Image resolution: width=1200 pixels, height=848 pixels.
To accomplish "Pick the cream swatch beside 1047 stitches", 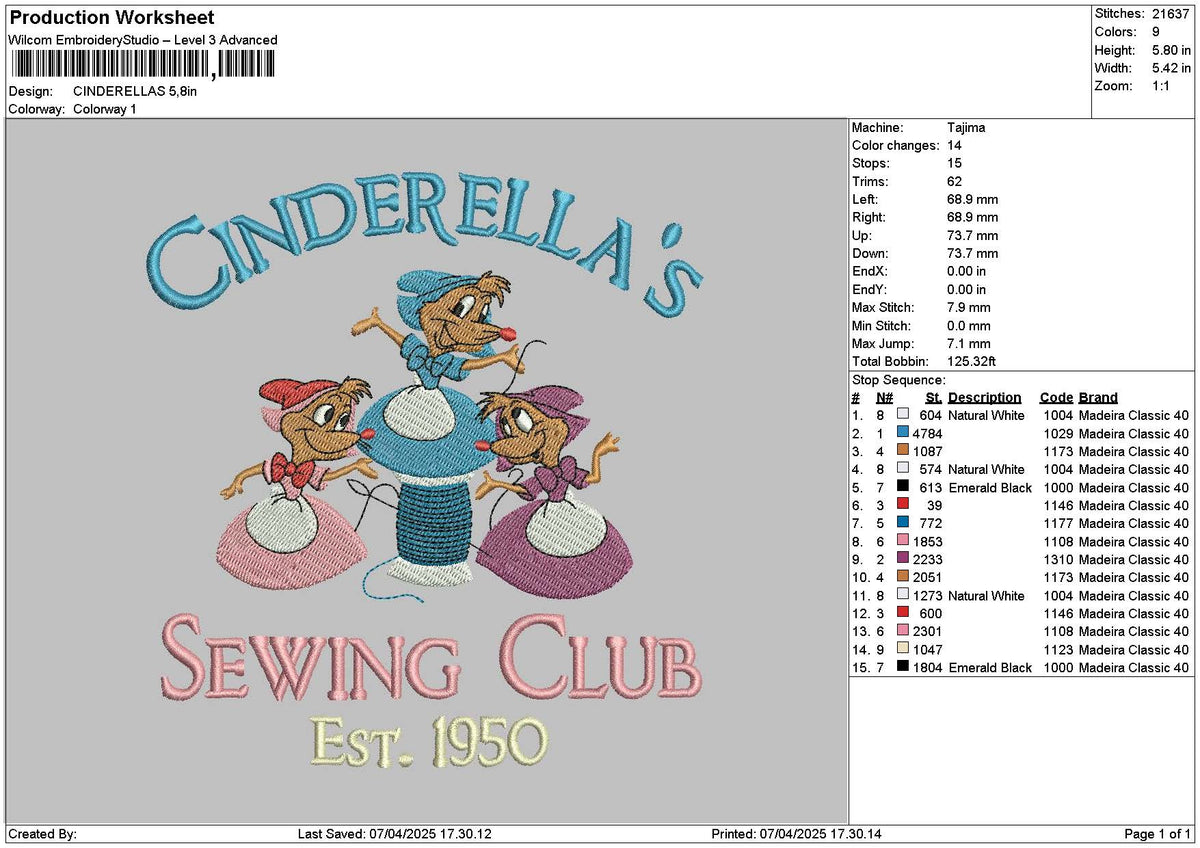I will click(x=903, y=648).
